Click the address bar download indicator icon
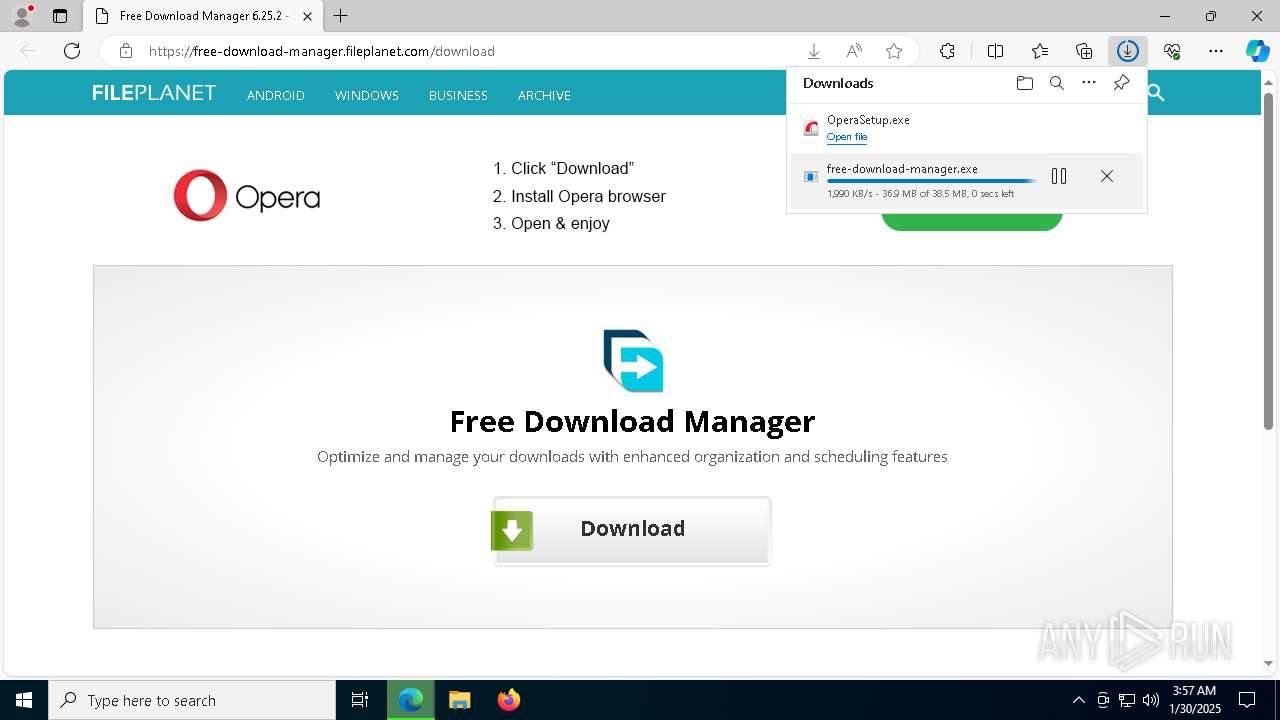Viewport: 1280px width, 720px height. [x=814, y=51]
